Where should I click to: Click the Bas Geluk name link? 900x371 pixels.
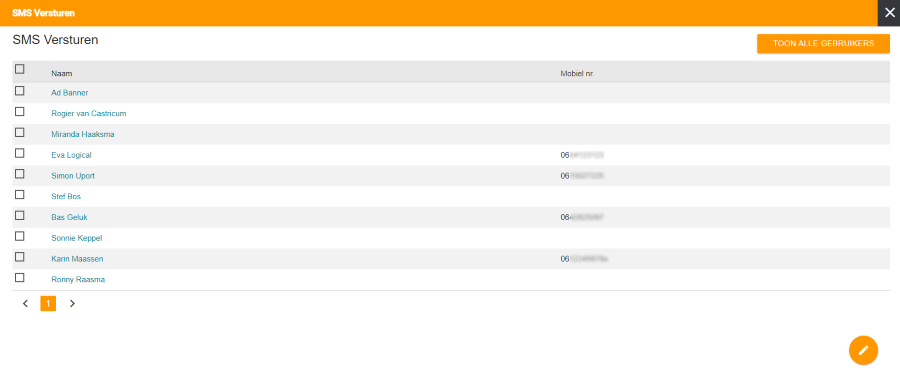coord(69,217)
